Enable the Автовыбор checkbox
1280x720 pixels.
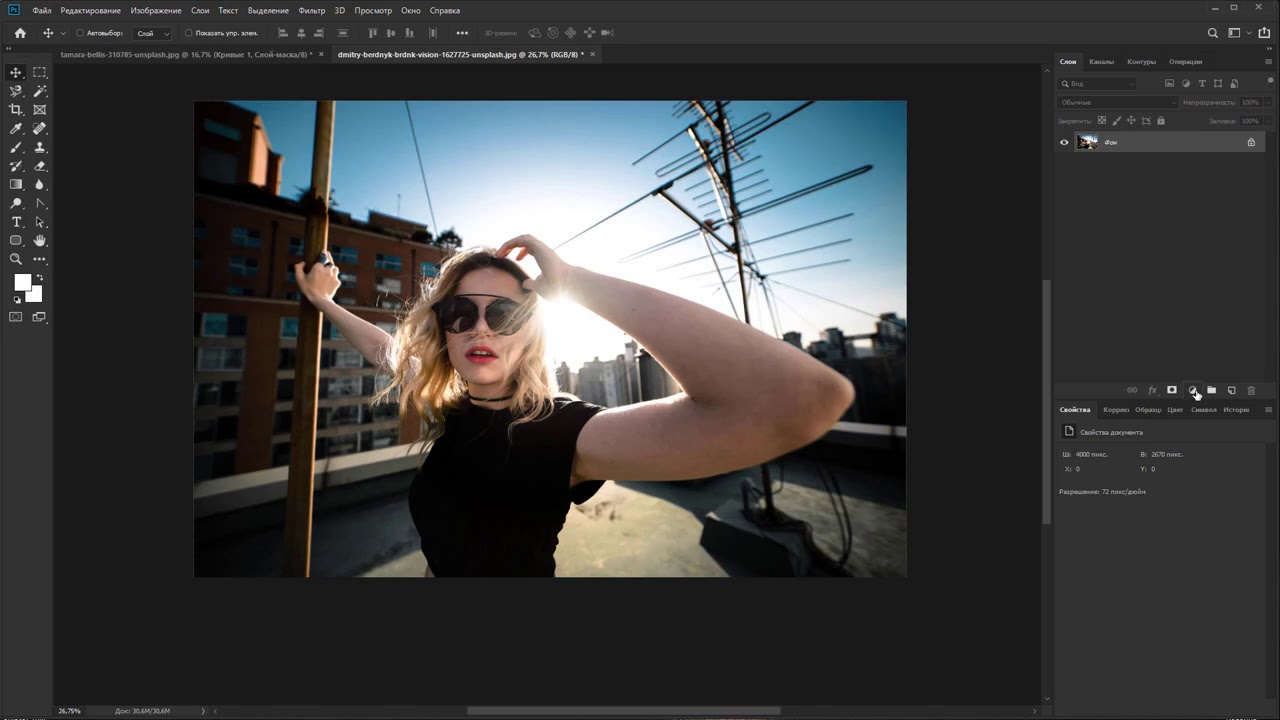tap(80, 33)
